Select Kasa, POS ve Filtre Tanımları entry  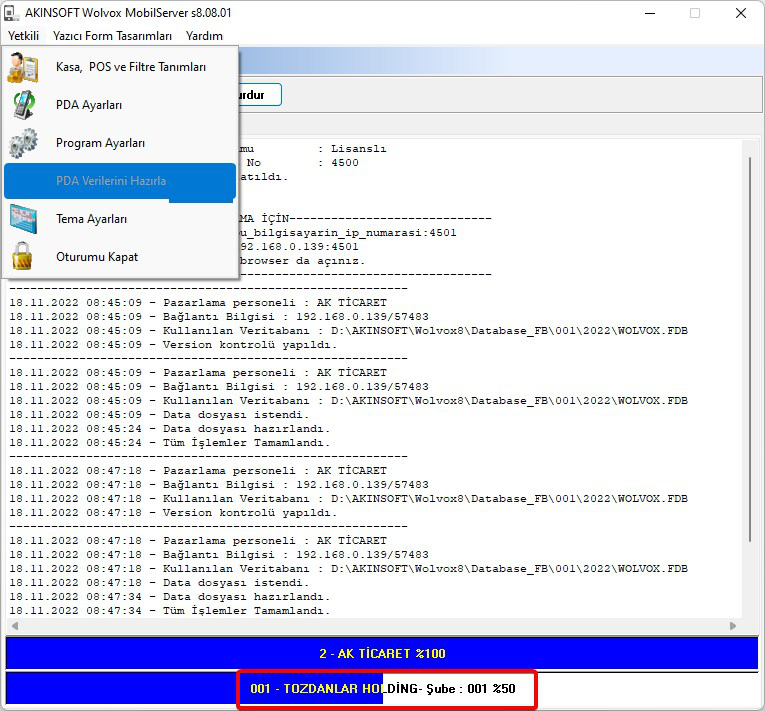[x=120, y=67]
